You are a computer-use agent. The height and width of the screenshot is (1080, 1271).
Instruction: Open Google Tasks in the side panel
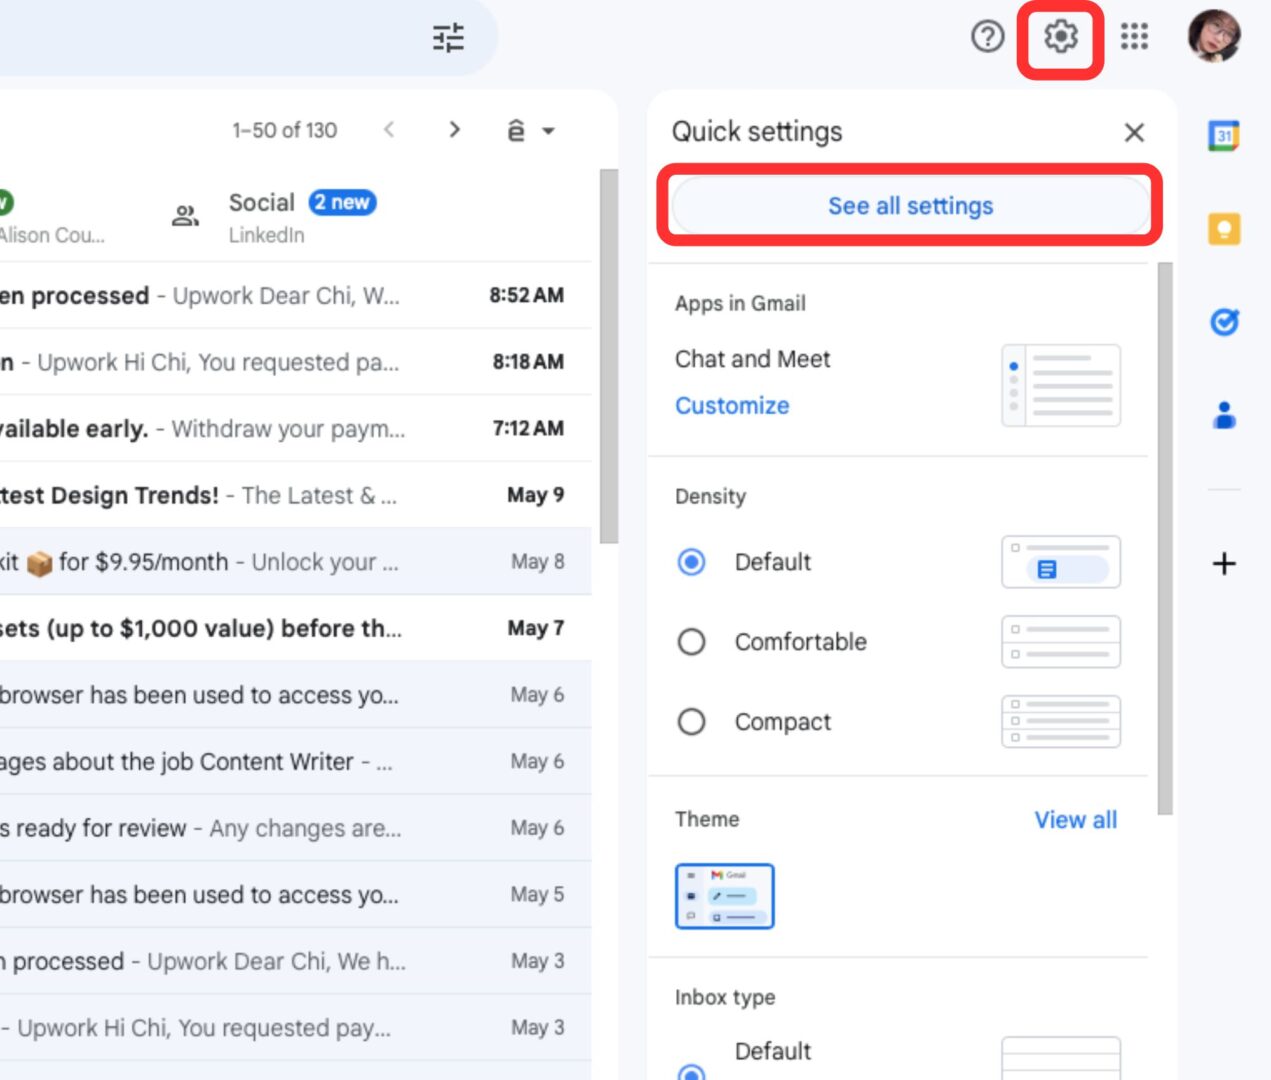[1223, 322]
